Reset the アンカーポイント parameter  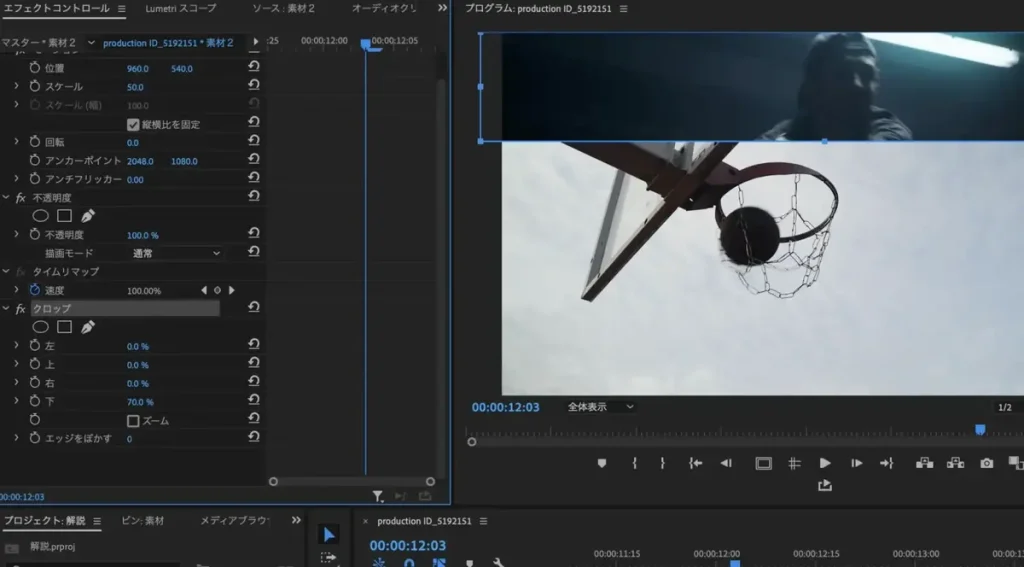[x=254, y=159]
